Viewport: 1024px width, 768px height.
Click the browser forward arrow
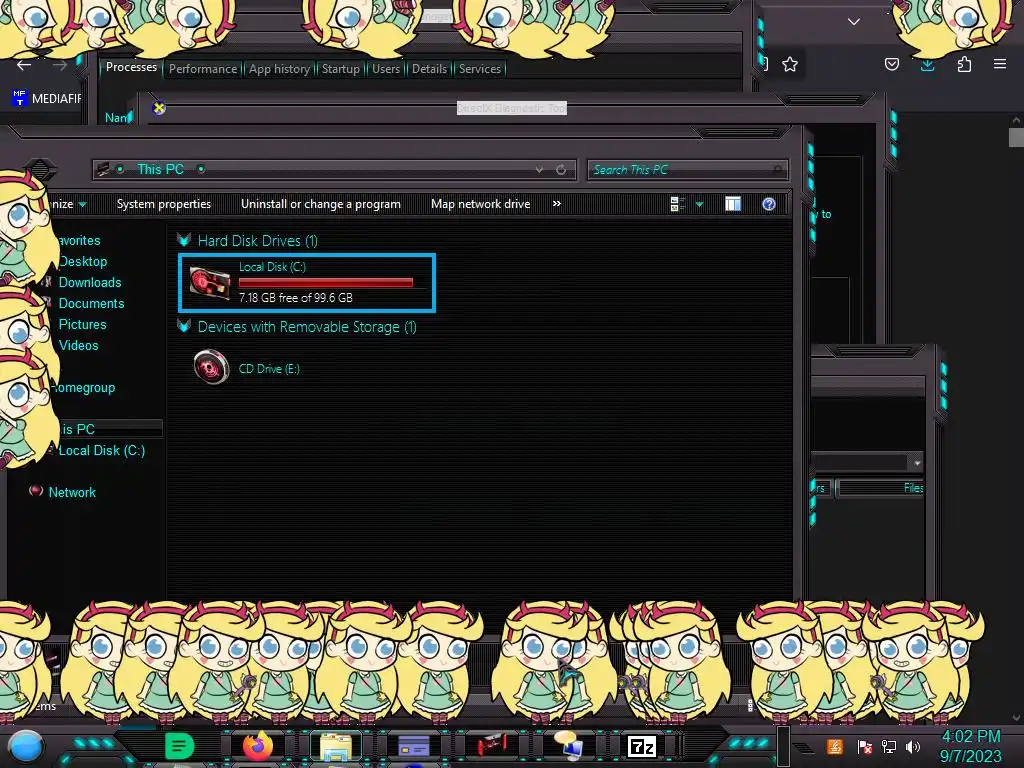(x=59, y=65)
